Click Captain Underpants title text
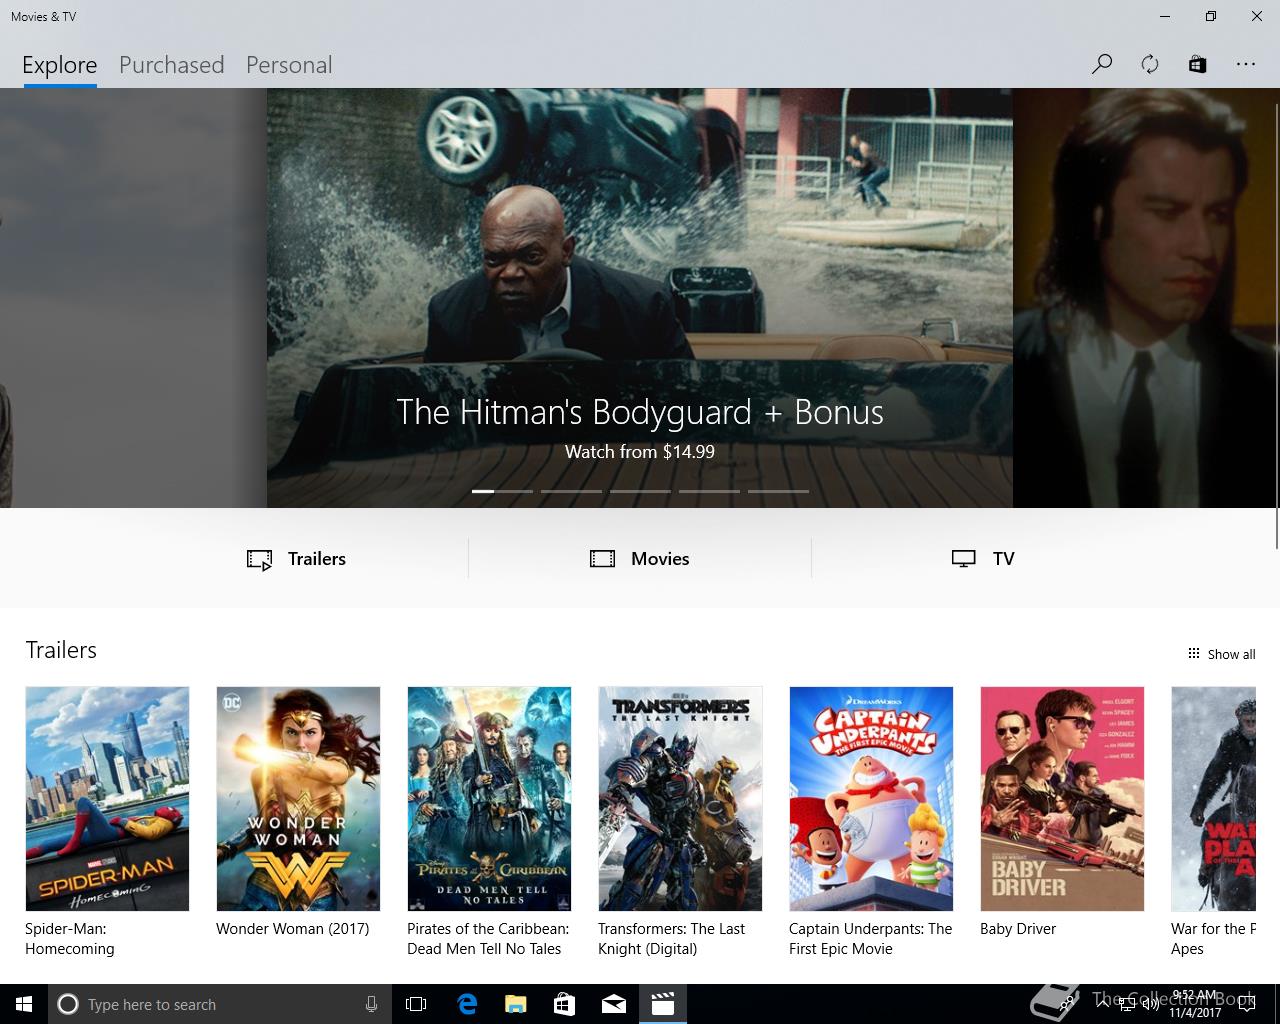 click(871, 939)
